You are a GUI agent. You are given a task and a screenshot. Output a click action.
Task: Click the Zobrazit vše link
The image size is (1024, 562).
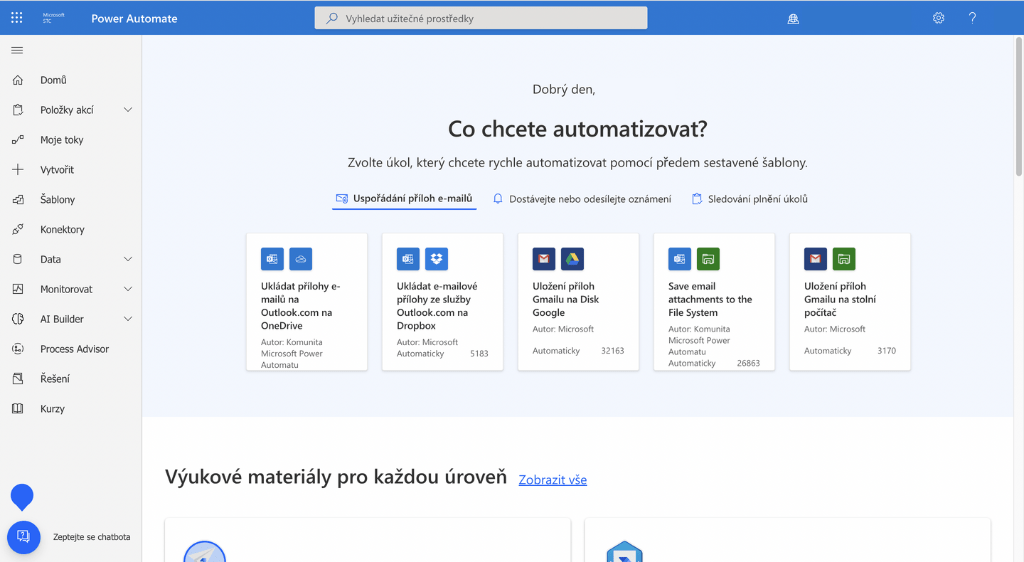(x=552, y=480)
